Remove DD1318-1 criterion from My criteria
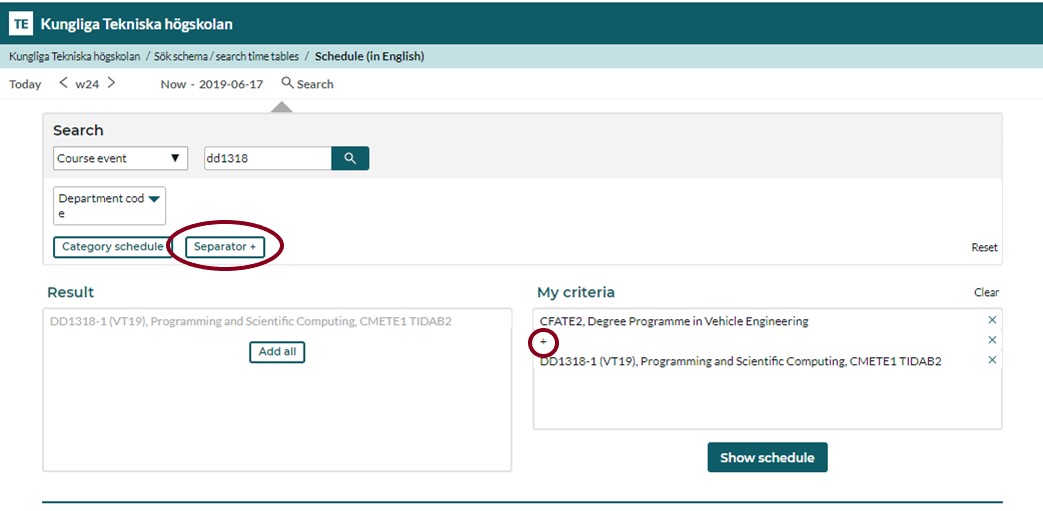 (992, 360)
